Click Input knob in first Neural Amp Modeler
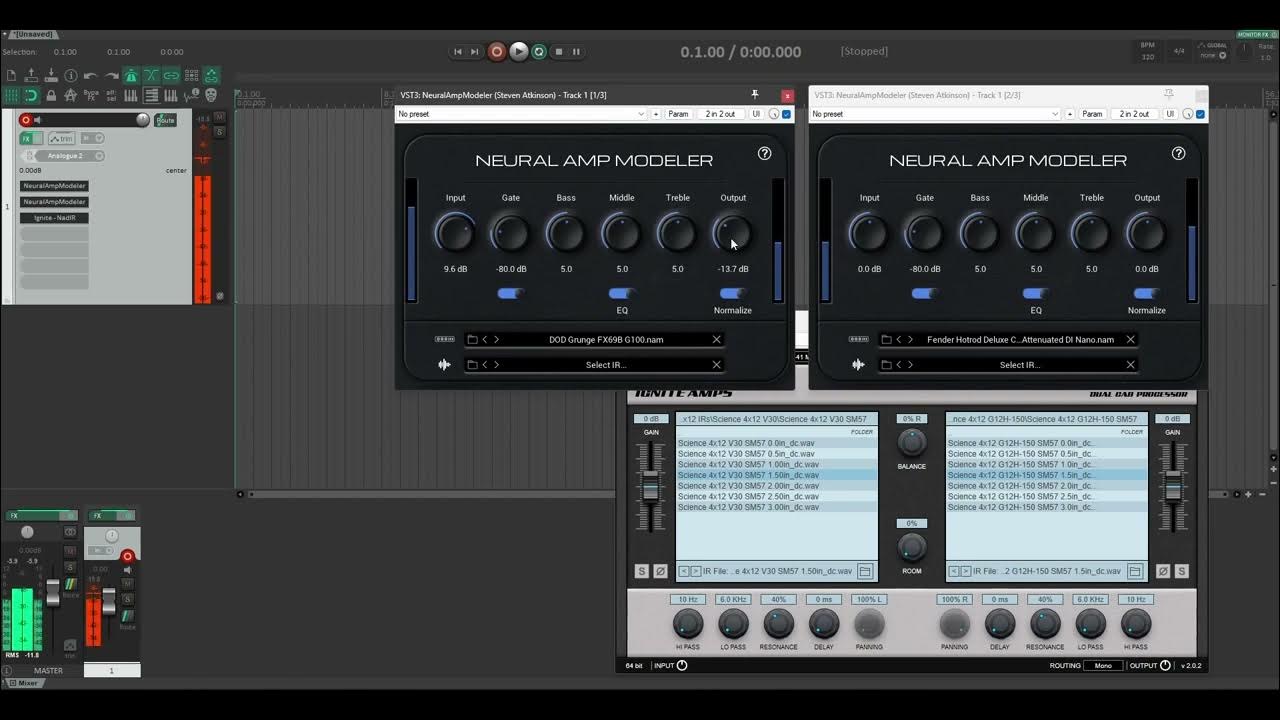1280x720 pixels. pyautogui.click(x=455, y=233)
